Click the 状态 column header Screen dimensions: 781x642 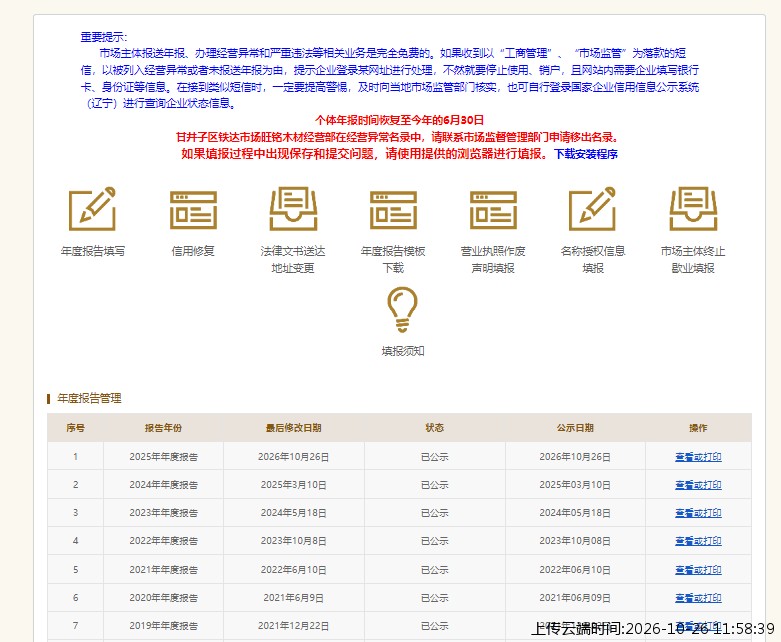[434, 428]
